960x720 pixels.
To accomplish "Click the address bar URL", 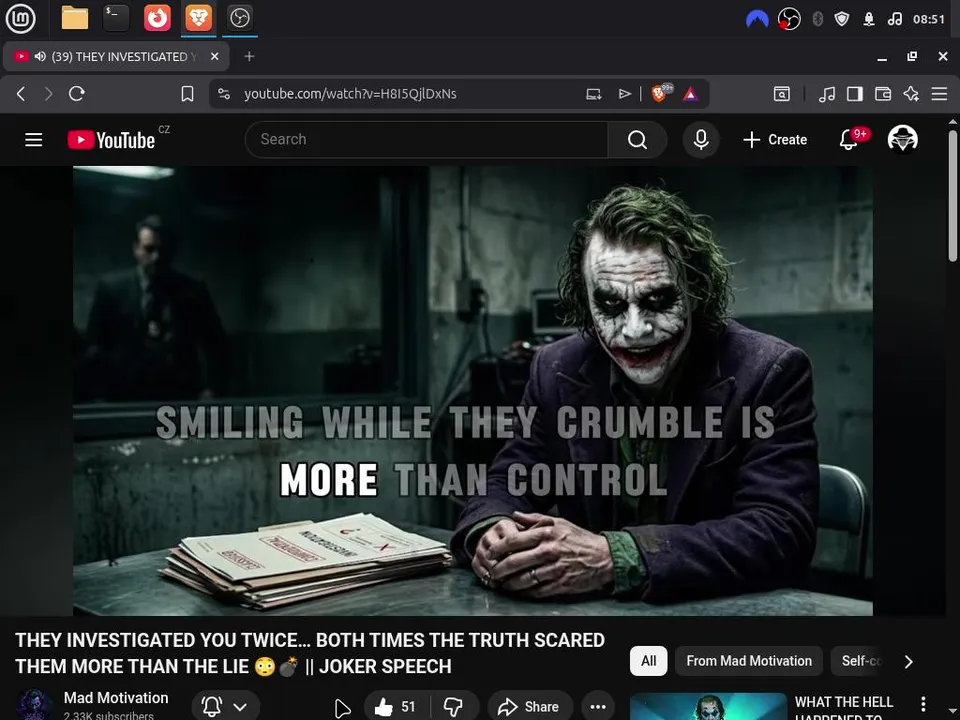I will point(350,94).
